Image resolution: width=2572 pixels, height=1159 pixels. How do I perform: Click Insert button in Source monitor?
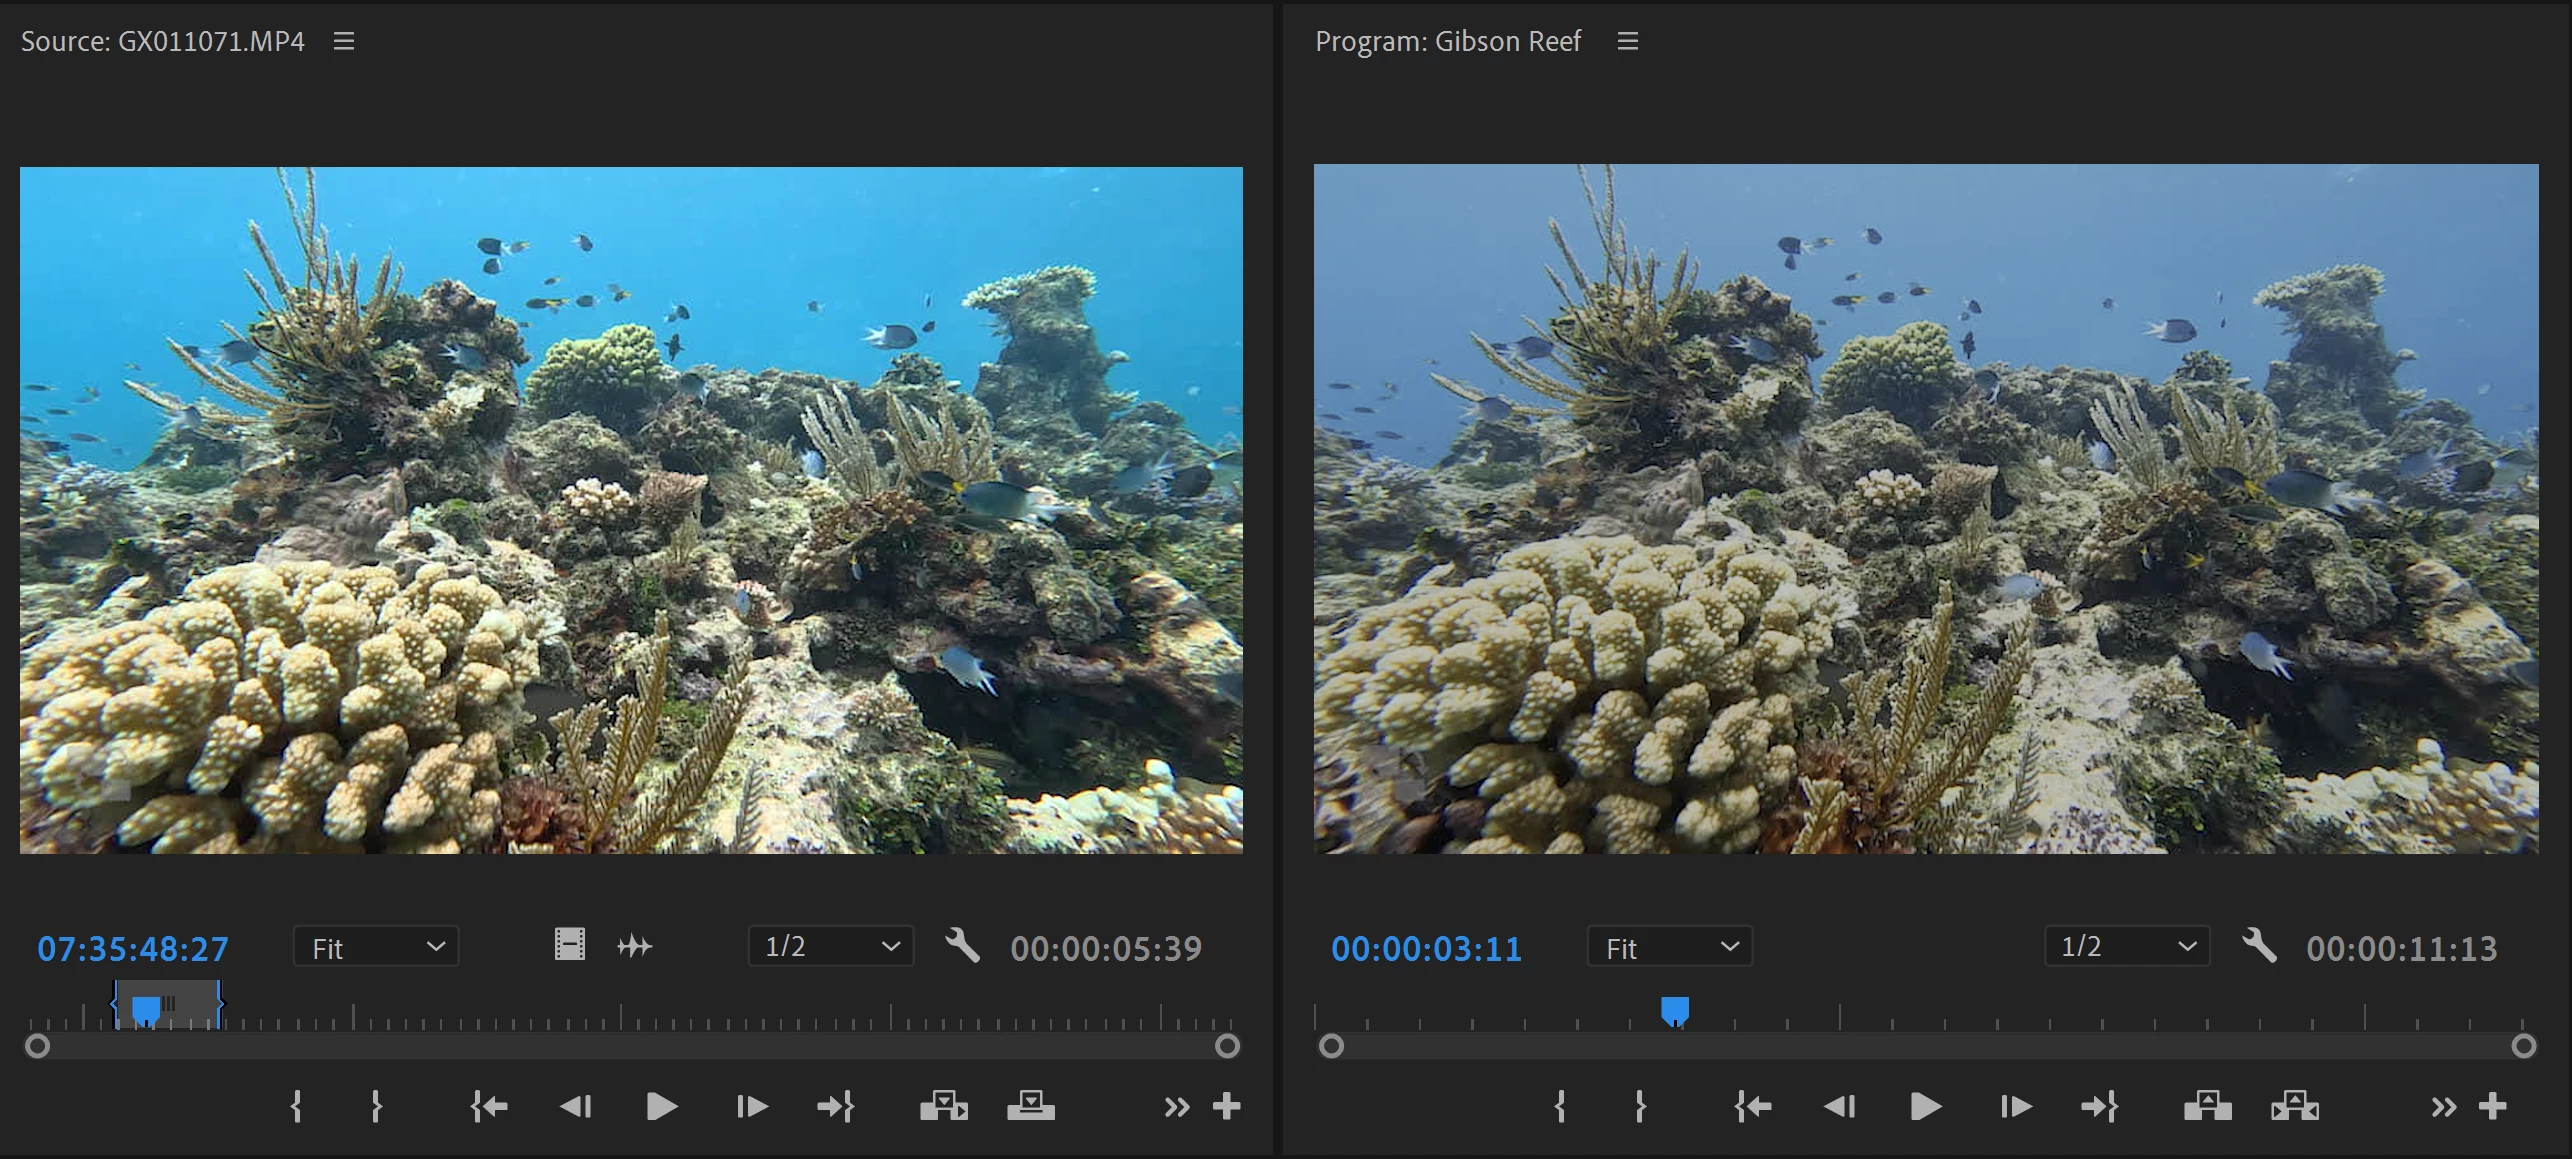[943, 1106]
